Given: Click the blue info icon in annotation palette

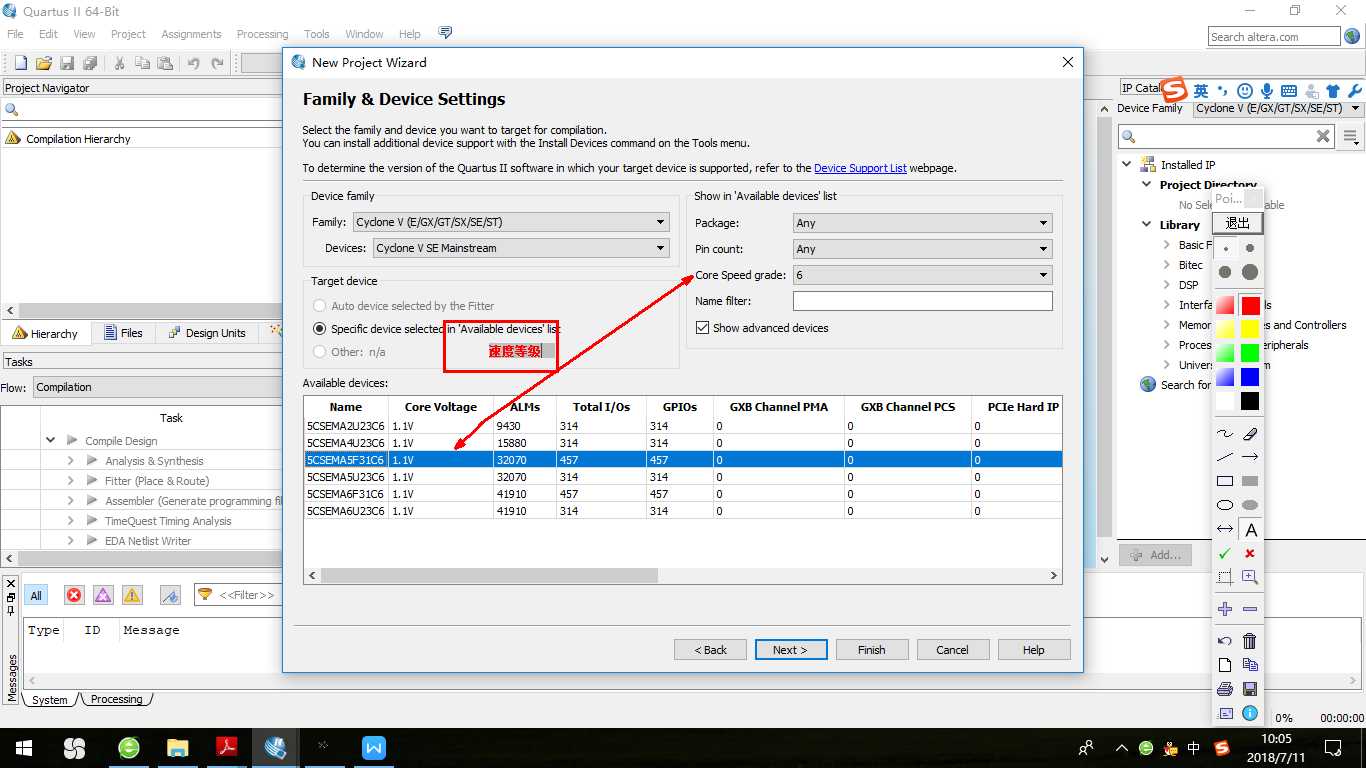Looking at the screenshot, I should 1250,713.
